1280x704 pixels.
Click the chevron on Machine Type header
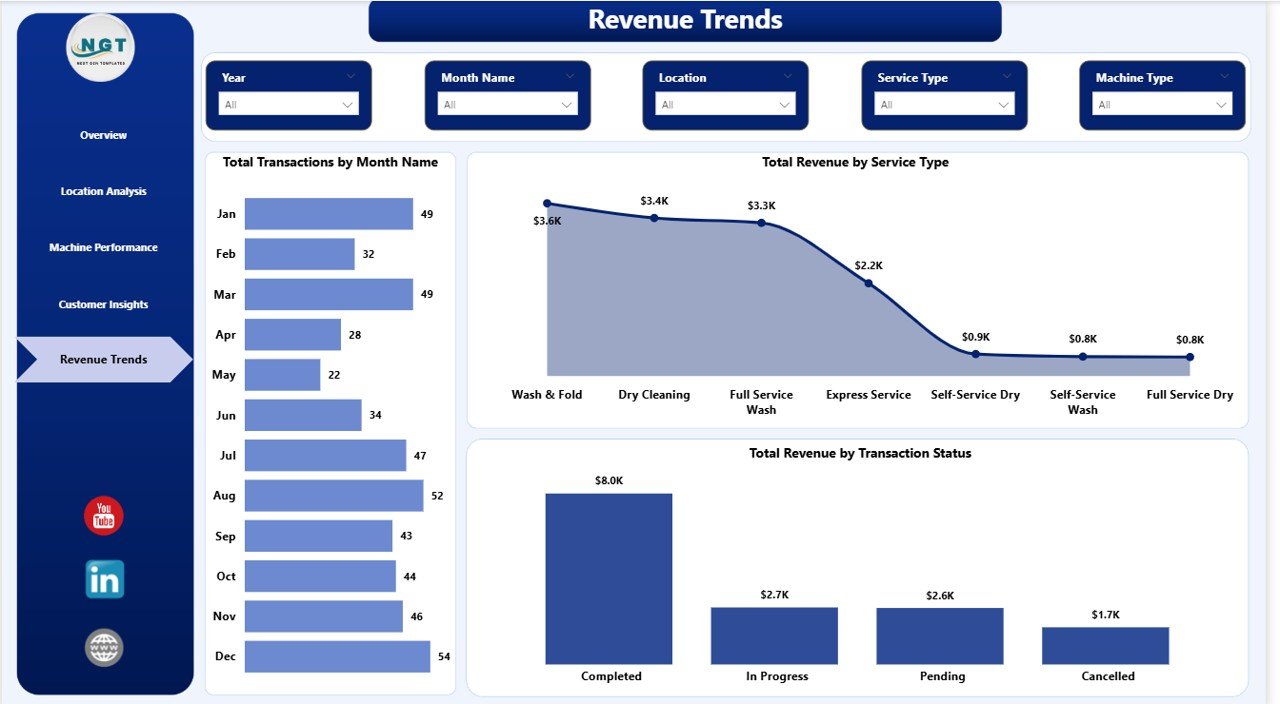pos(1222,77)
